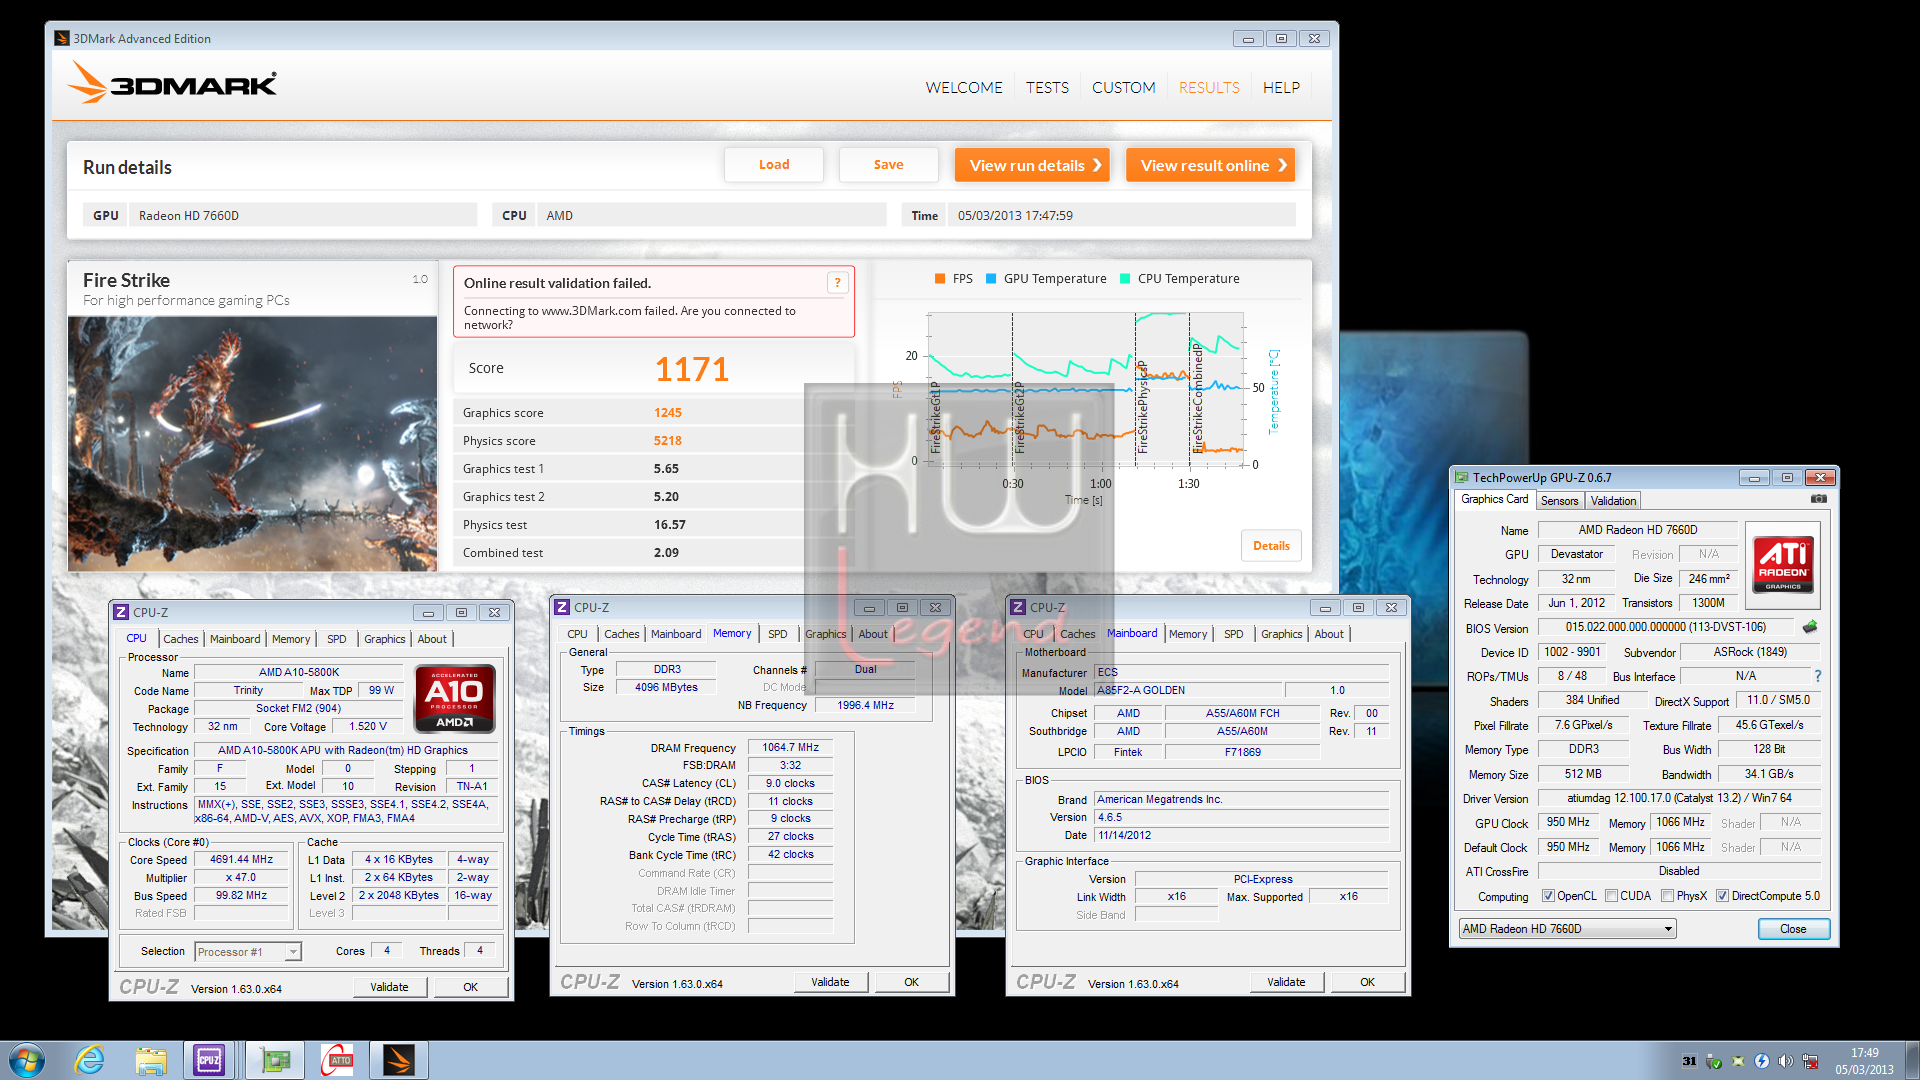Viewport: 1920px width, 1080px height.
Task: Click title icon of CPU-Z Memory window
Action: coord(562,607)
